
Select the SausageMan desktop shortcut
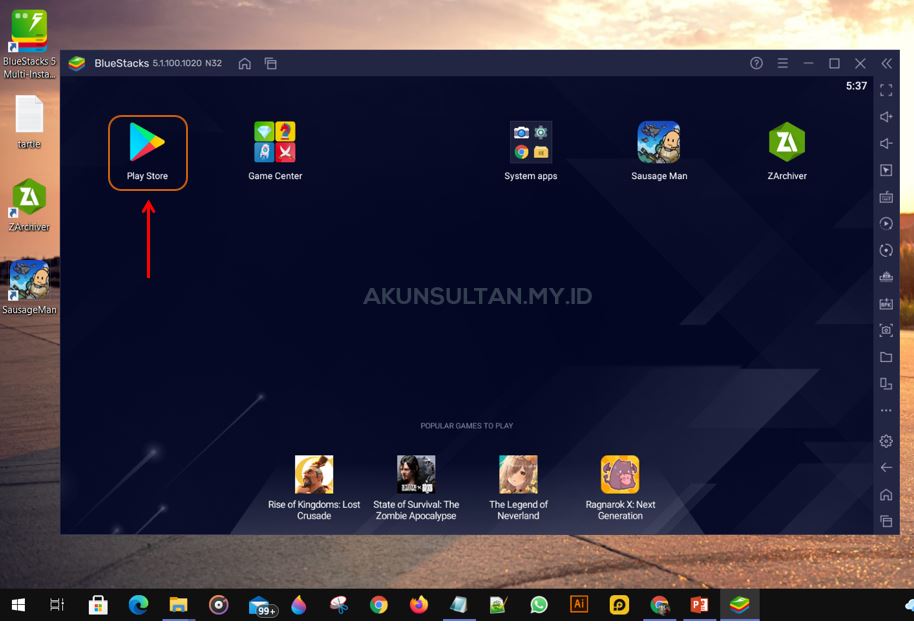(x=29, y=288)
